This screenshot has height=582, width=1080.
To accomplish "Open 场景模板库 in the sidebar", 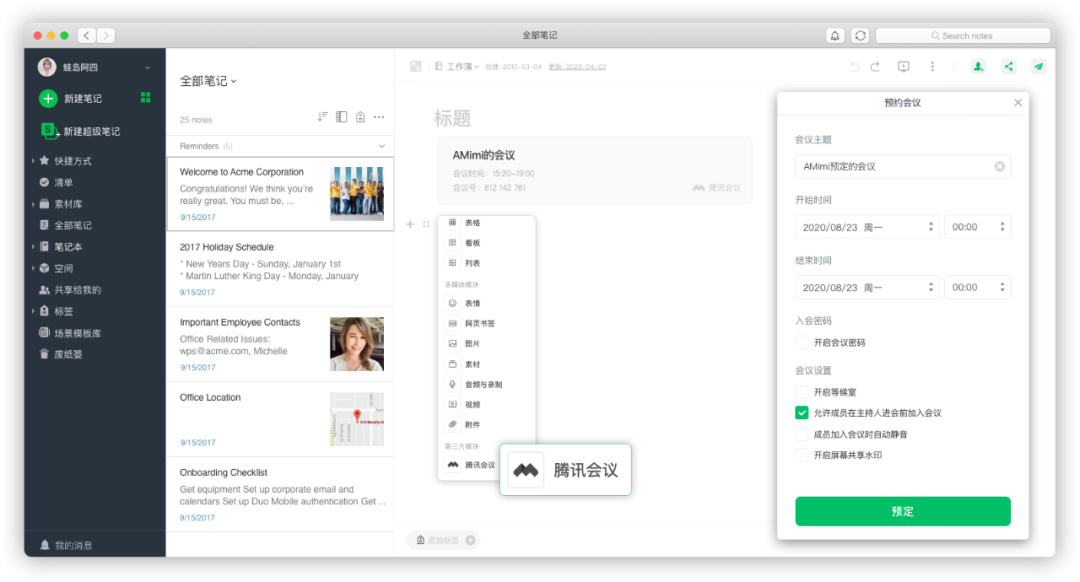I will coord(77,333).
